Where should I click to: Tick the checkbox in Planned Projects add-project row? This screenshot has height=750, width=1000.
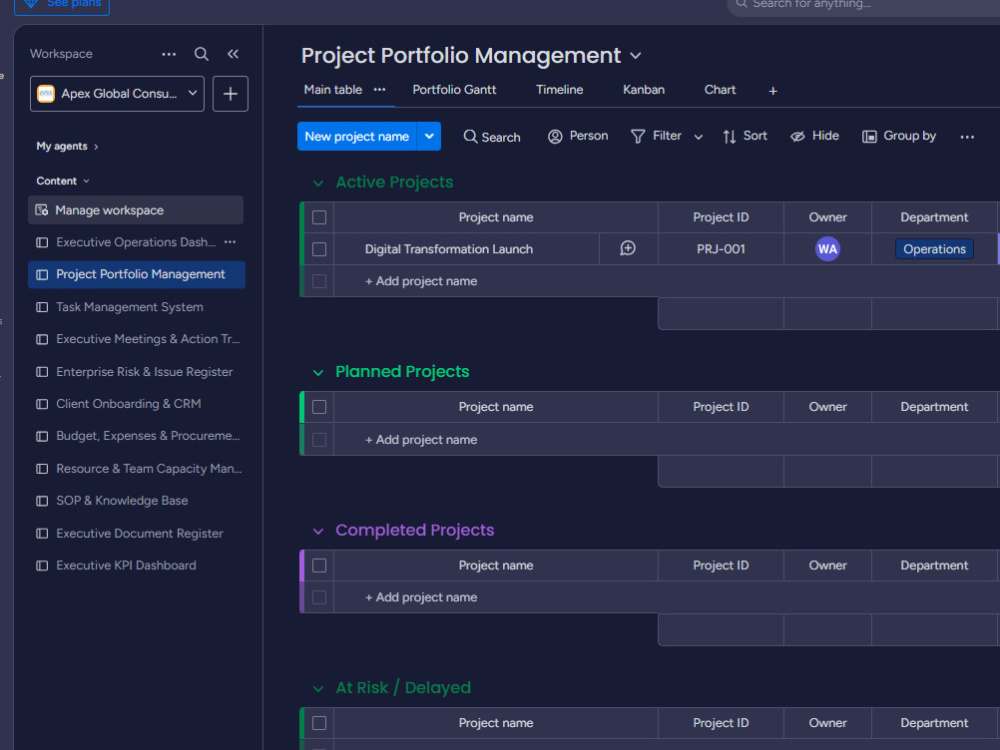click(320, 440)
